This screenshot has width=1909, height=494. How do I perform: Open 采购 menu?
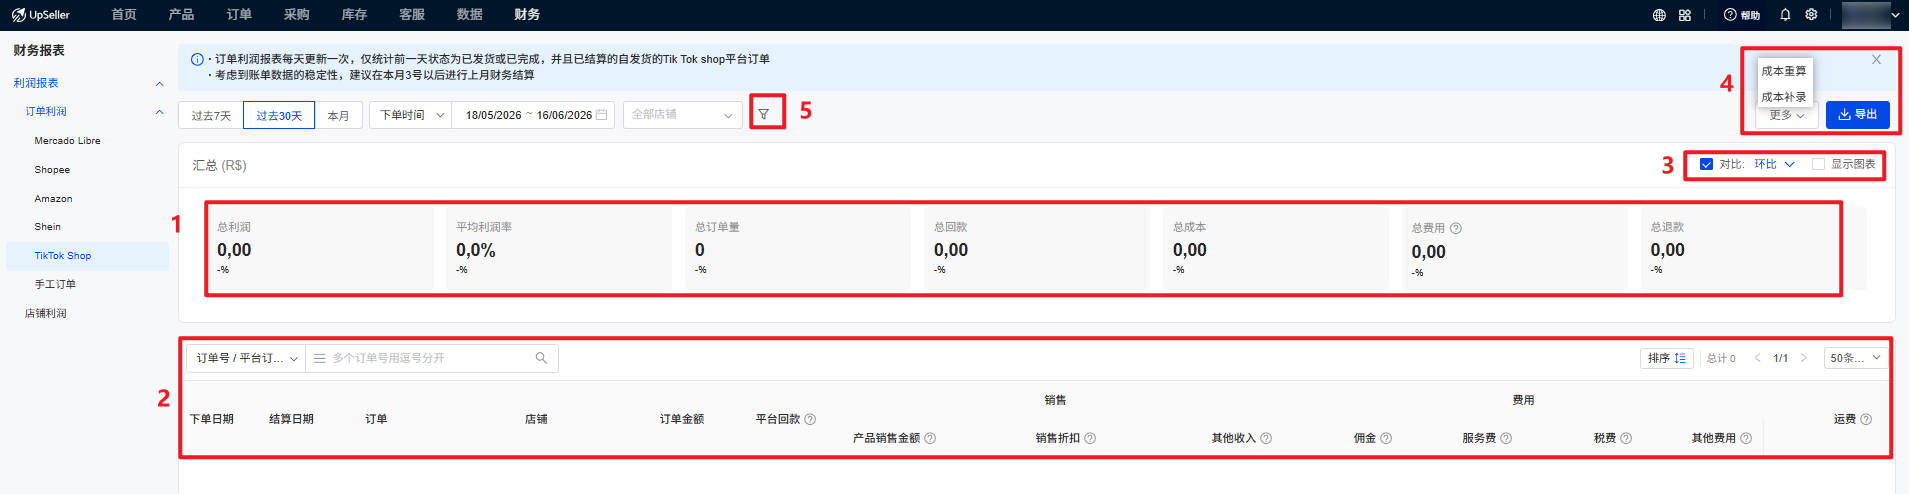click(296, 15)
